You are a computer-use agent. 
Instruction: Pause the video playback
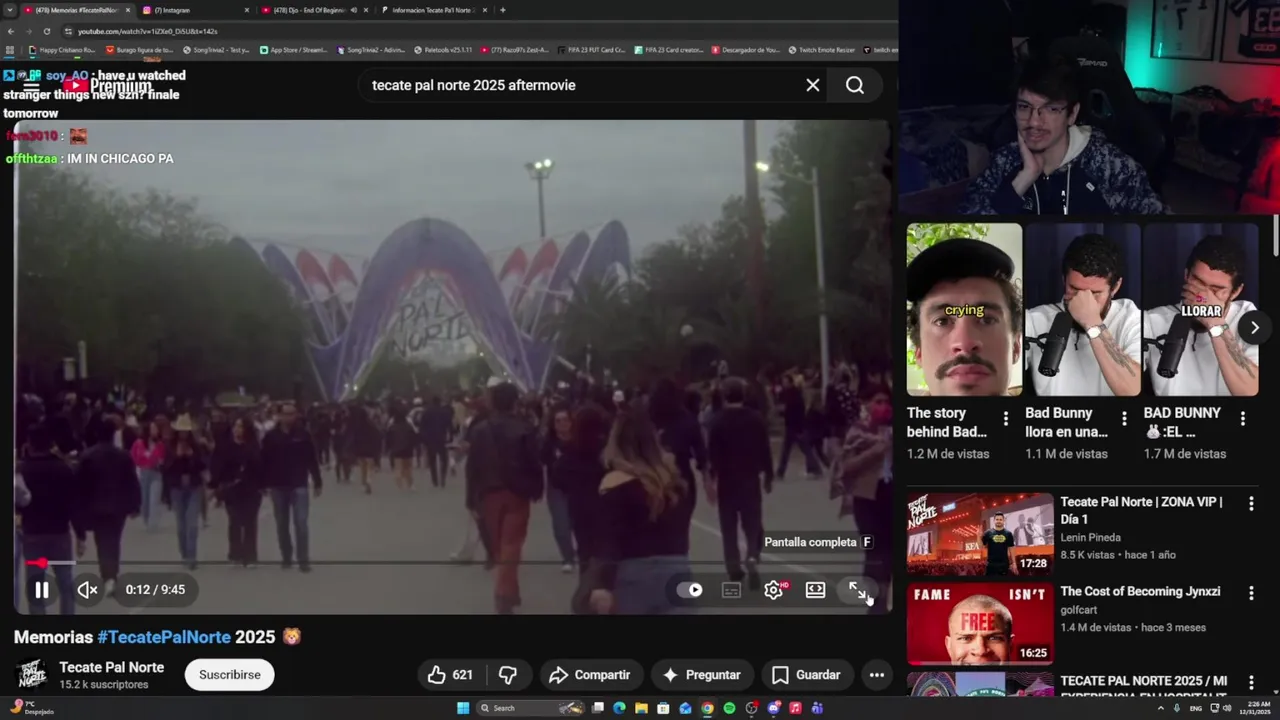click(x=42, y=590)
